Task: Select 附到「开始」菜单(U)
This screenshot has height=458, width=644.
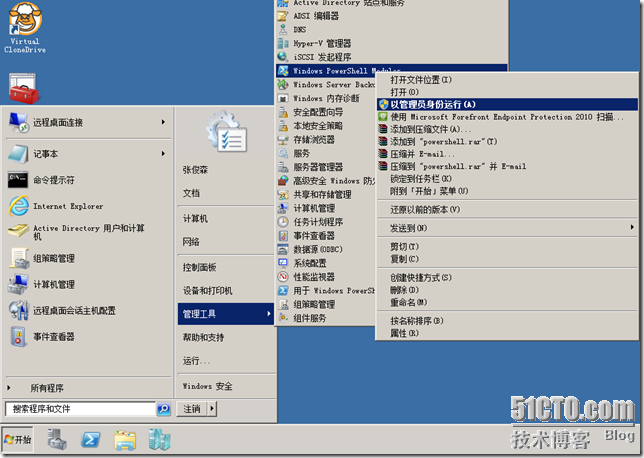Action: [x=429, y=191]
